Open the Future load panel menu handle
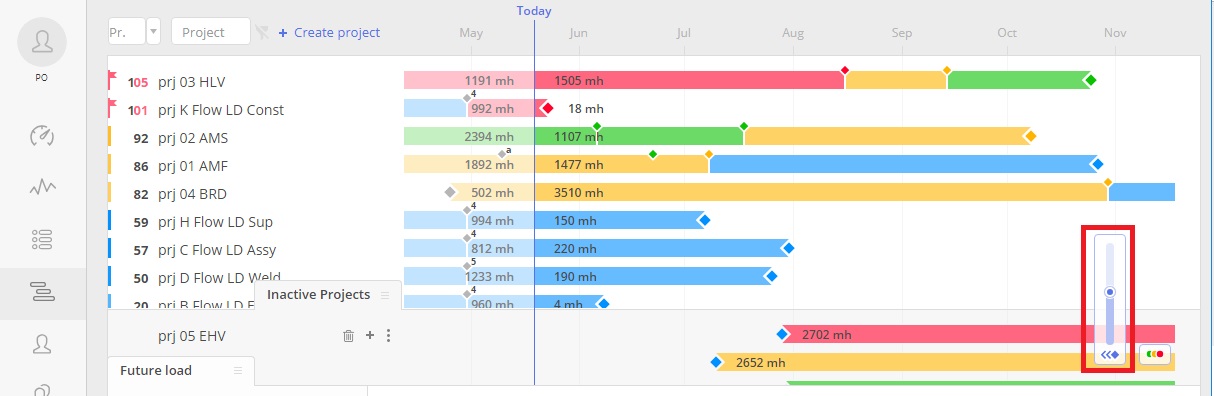This screenshot has width=1214, height=396. 238,370
